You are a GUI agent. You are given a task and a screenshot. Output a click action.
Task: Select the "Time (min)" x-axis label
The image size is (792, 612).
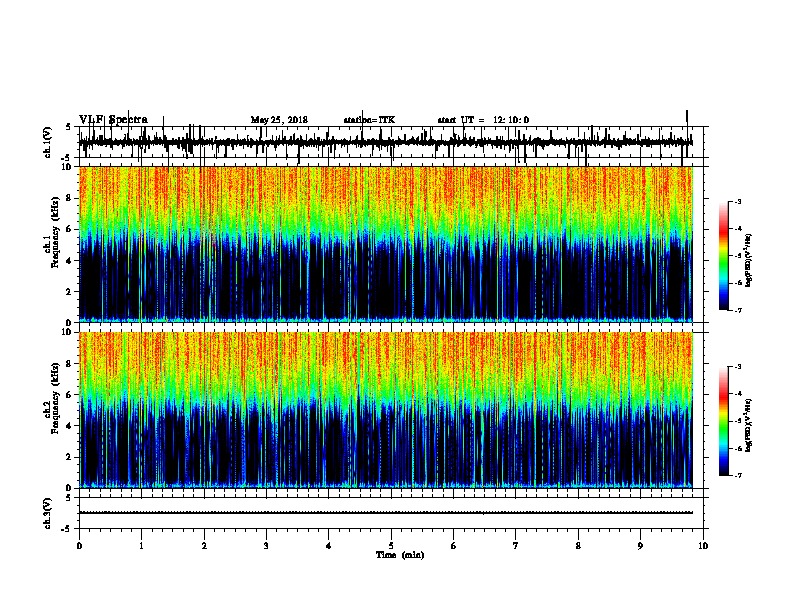tap(400, 555)
